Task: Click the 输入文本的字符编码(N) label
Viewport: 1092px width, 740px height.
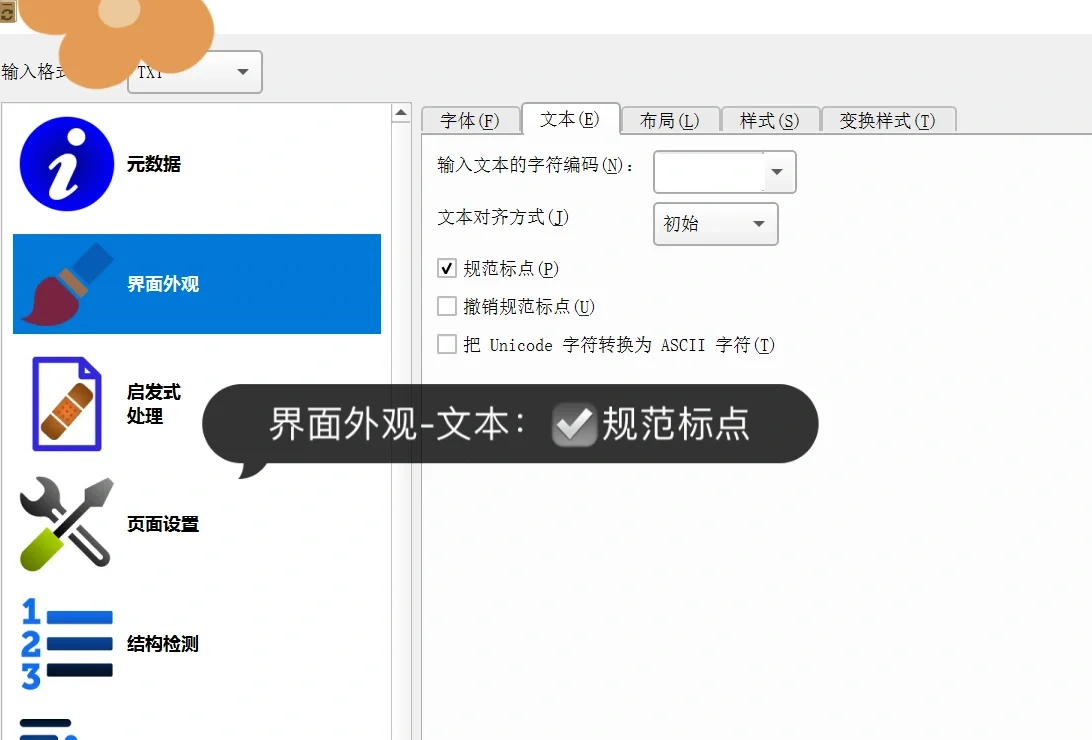Action: (536, 165)
